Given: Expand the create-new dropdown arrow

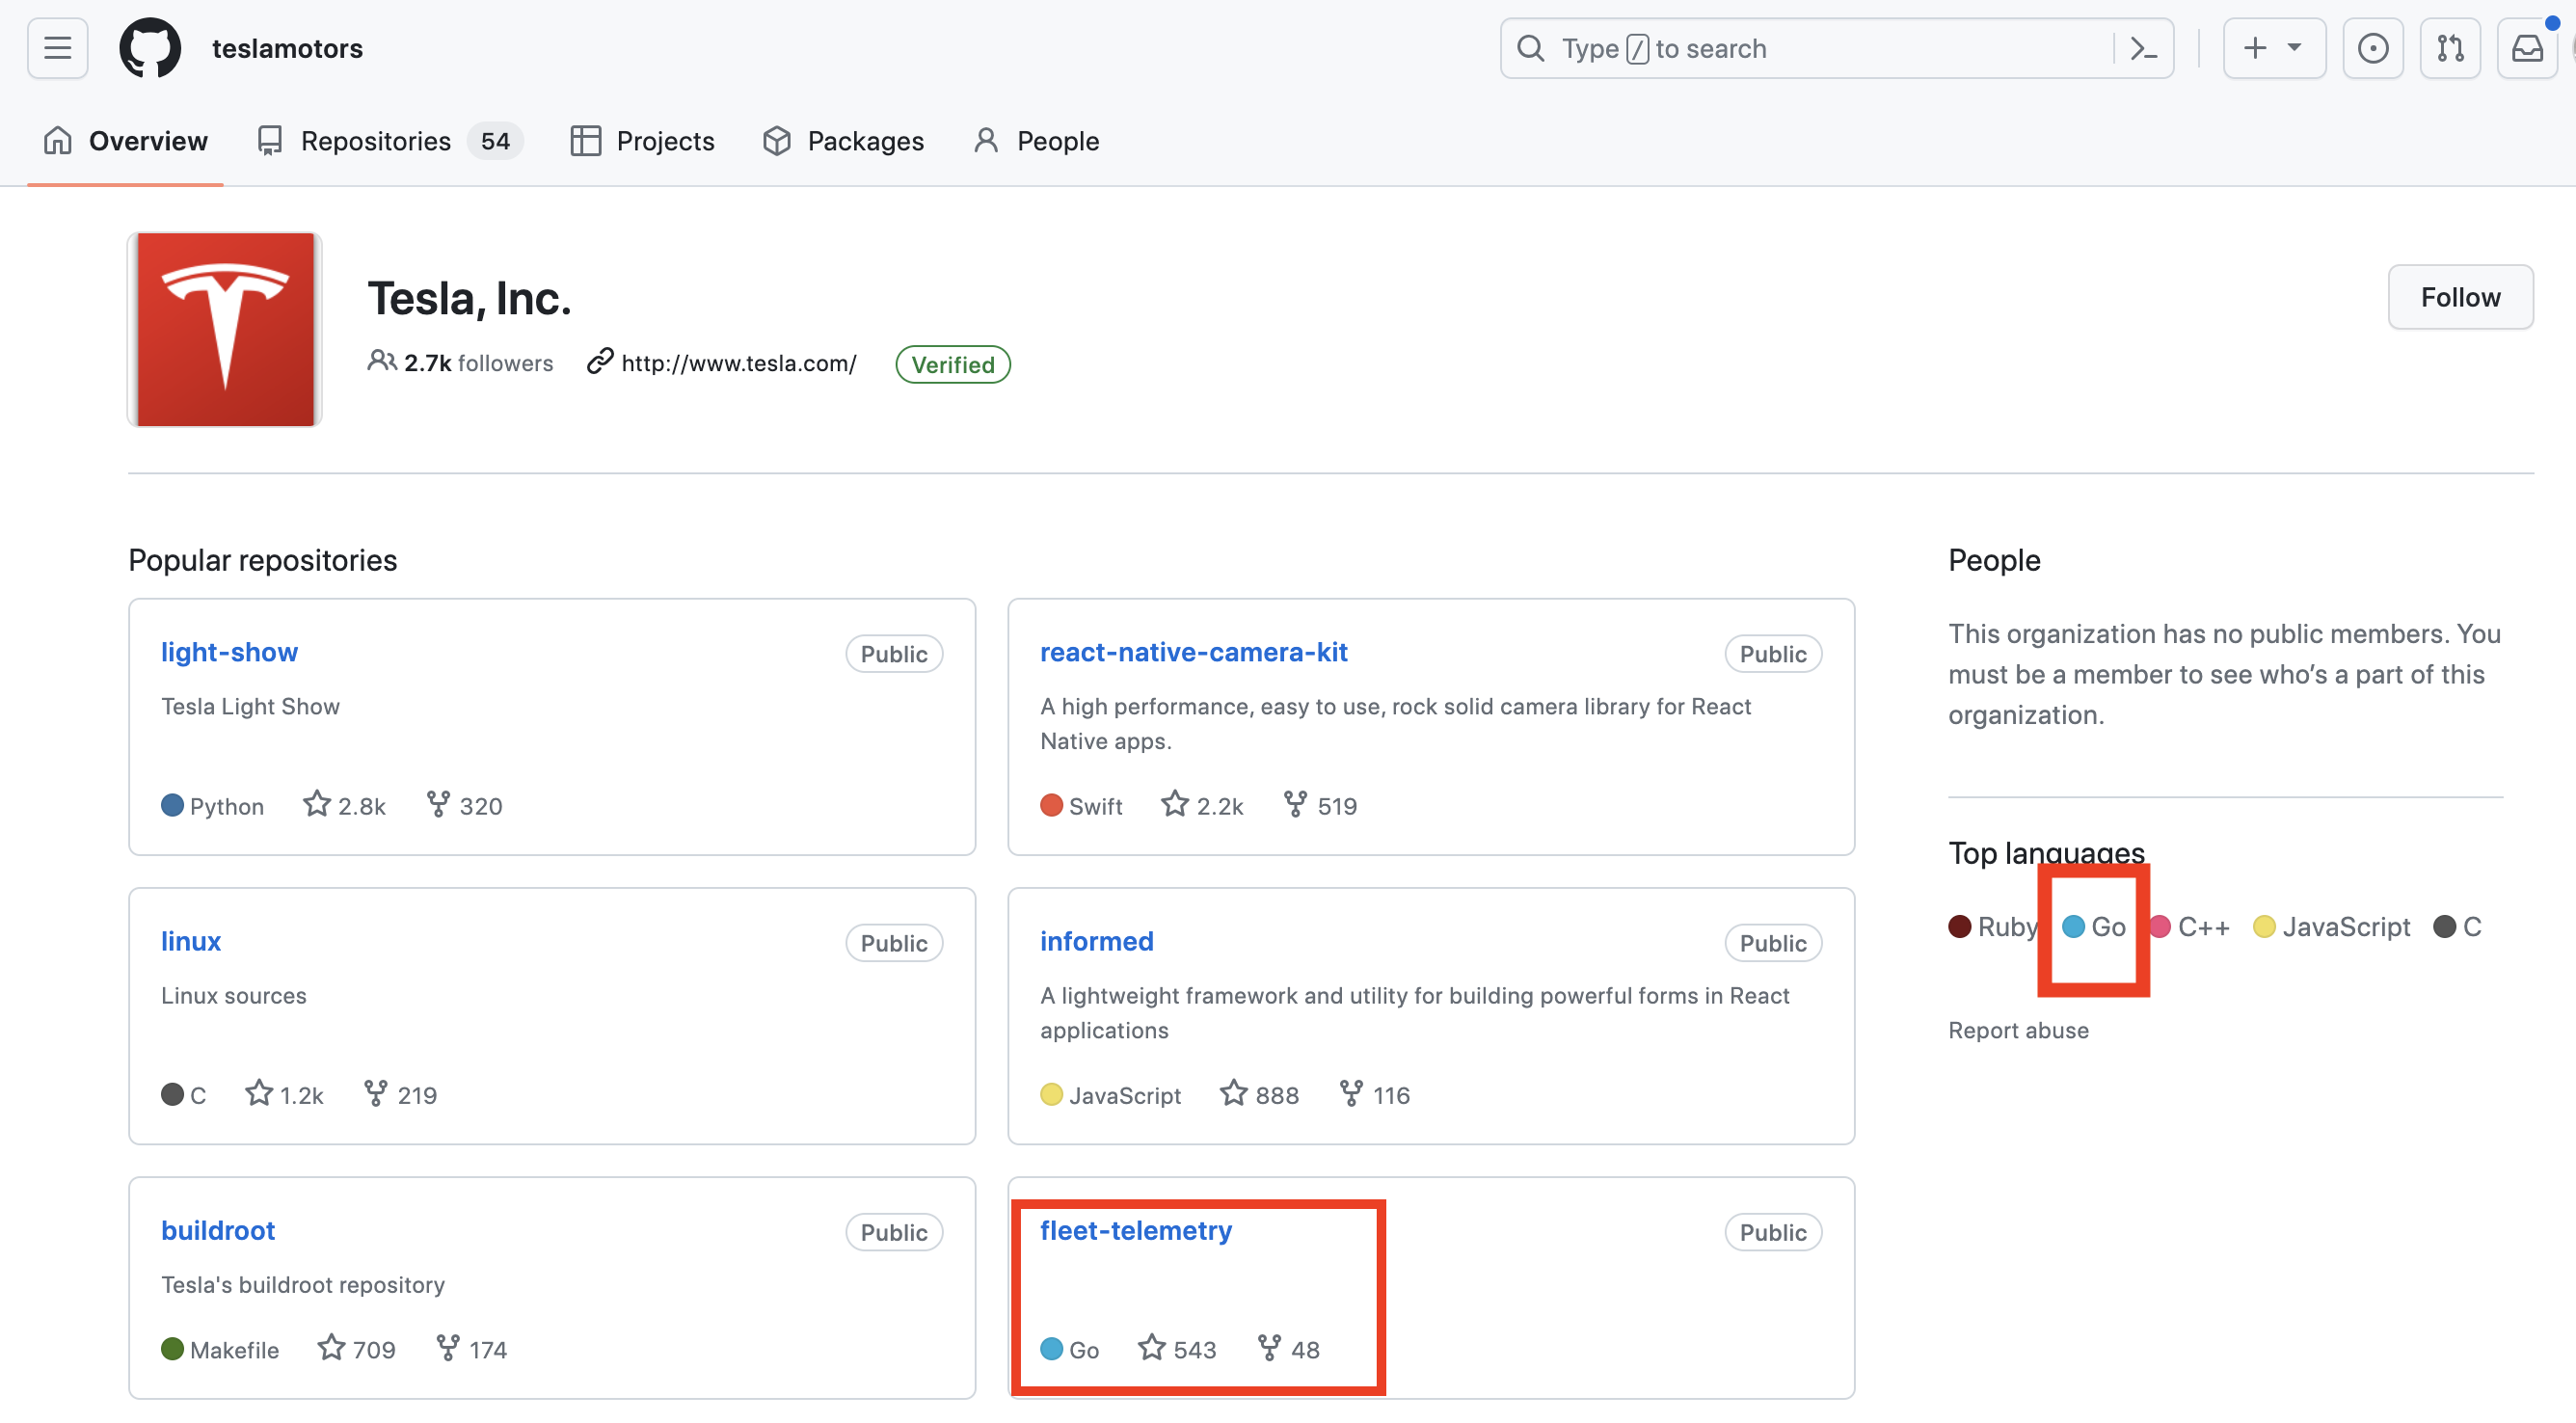Looking at the screenshot, I should tap(2294, 47).
